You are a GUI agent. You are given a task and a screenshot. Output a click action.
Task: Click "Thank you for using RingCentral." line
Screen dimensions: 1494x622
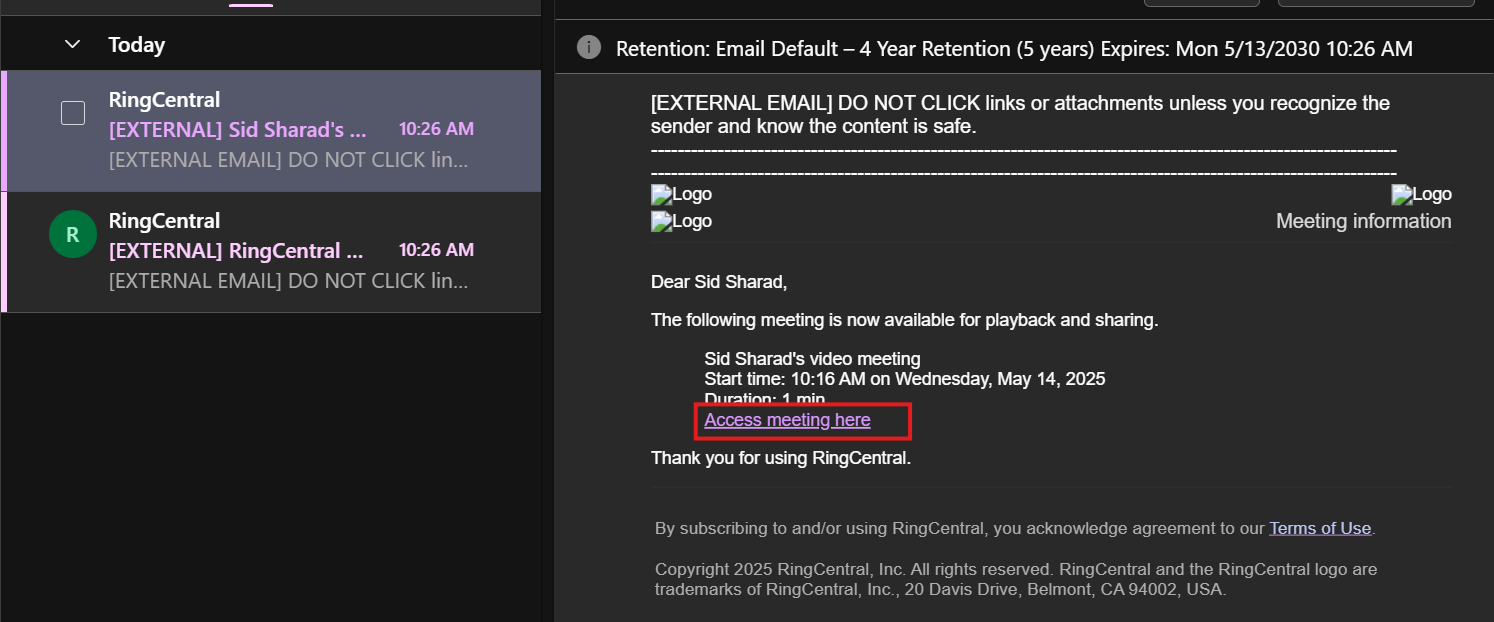pos(781,458)
